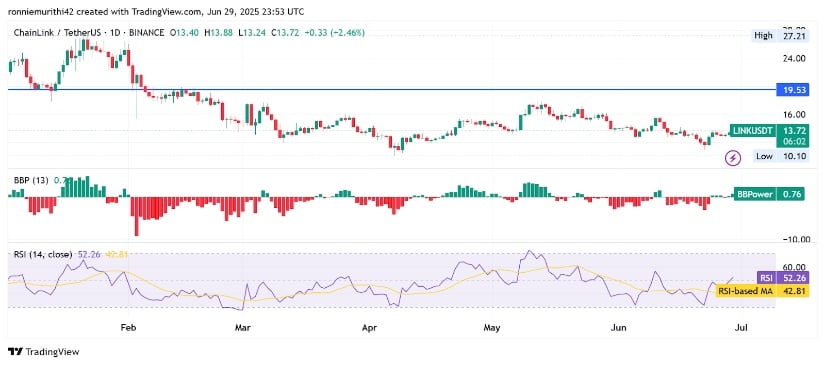
Task: Click the May label on time axis
Action: [x=491, y=328]
